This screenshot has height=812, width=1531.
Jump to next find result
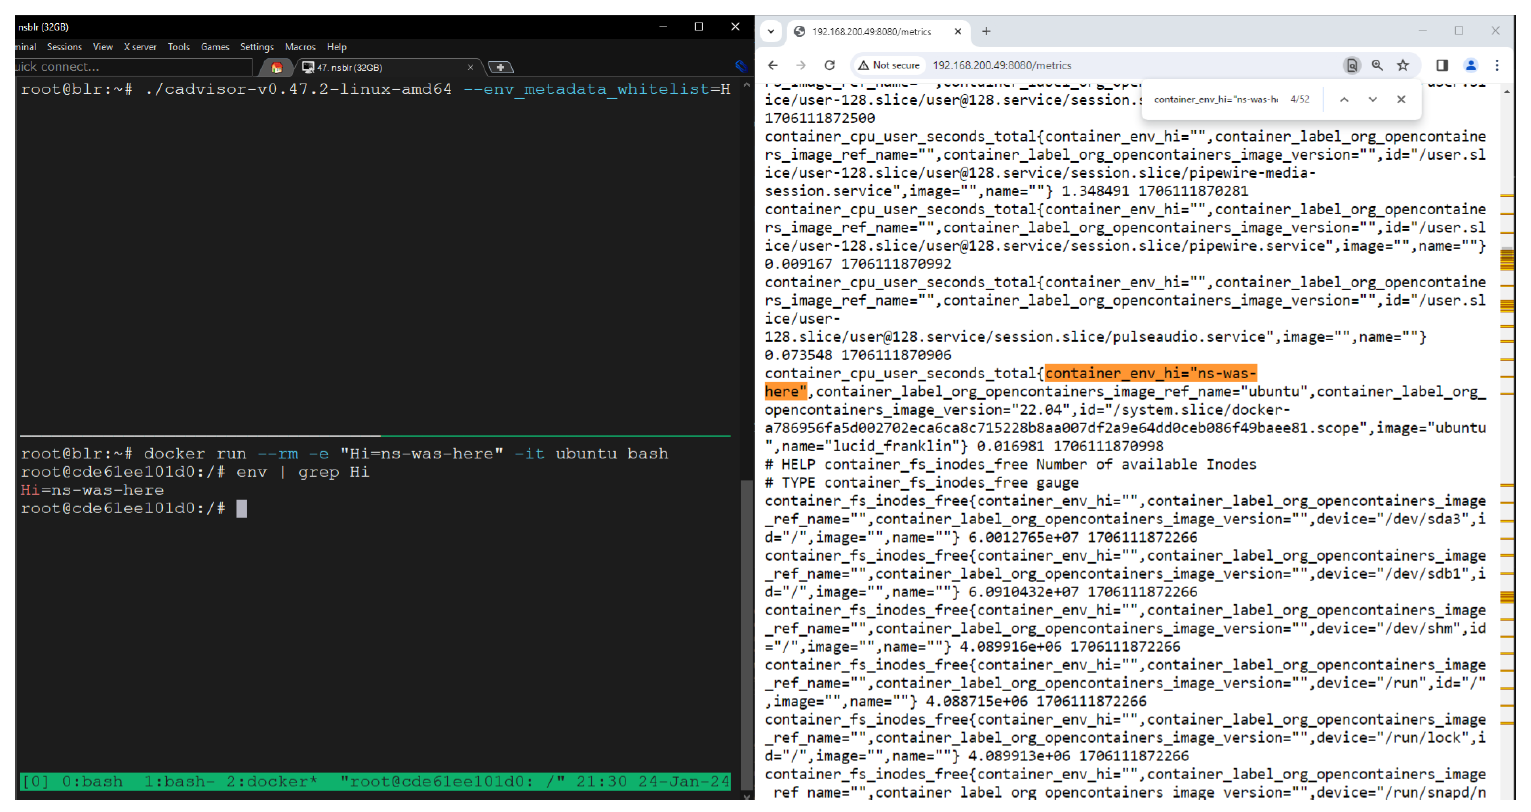(x=1372, y=99)
